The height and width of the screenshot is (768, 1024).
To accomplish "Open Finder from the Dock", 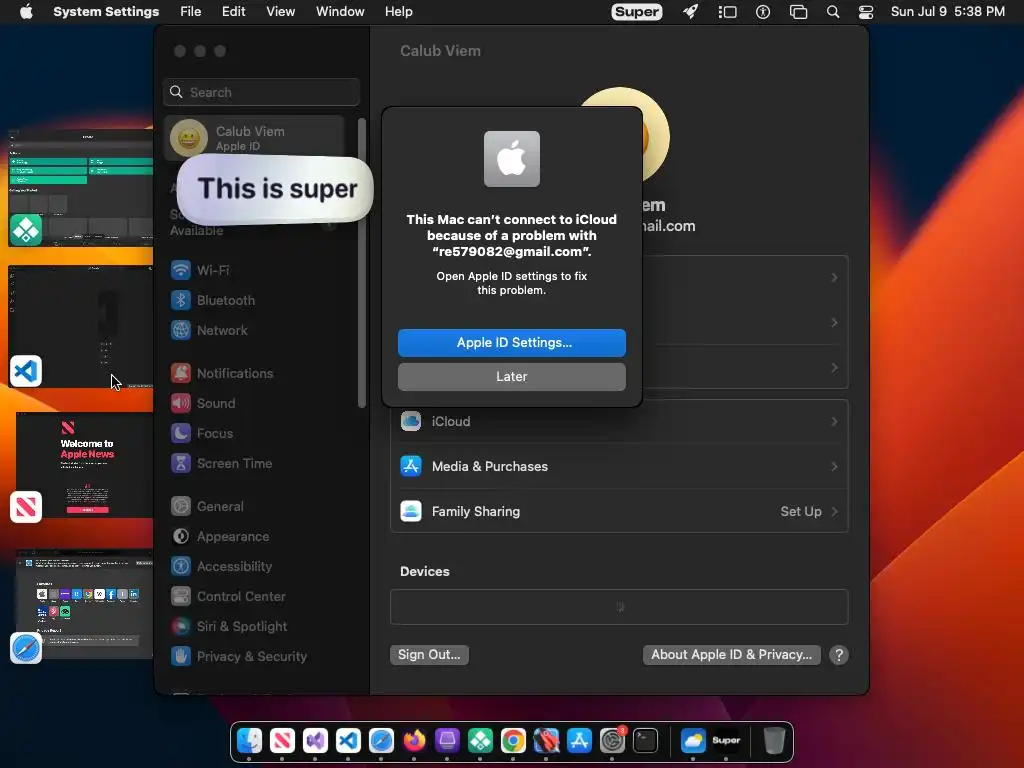I will 249,741.
